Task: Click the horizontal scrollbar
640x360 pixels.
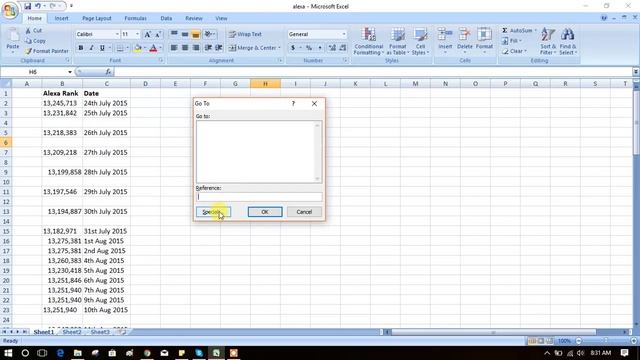Action: (x=493, y=332)
